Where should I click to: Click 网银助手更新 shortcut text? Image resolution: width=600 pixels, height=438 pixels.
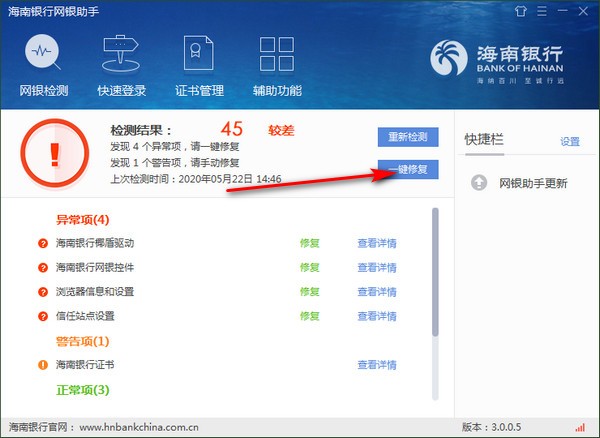coord(533,183)
